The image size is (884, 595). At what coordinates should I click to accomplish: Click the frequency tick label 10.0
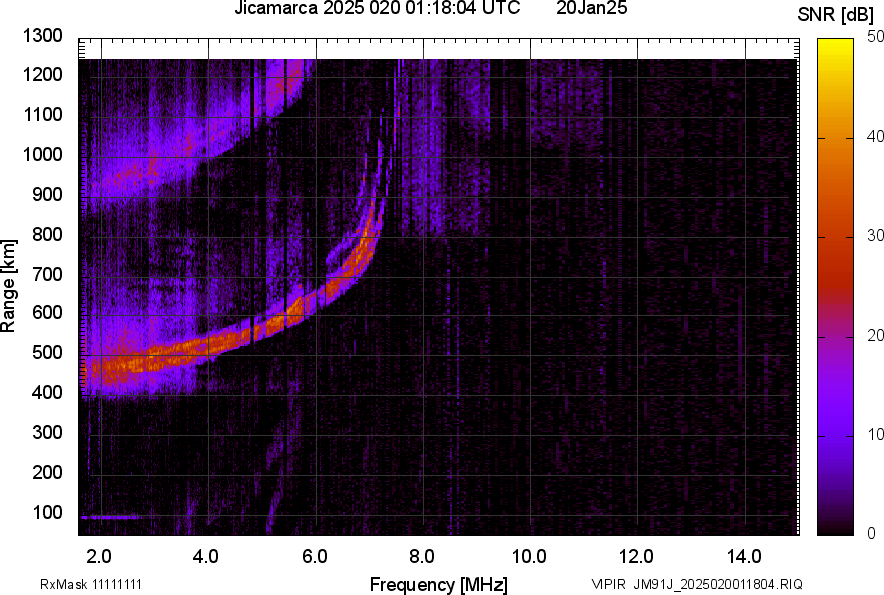coord(529,557)
